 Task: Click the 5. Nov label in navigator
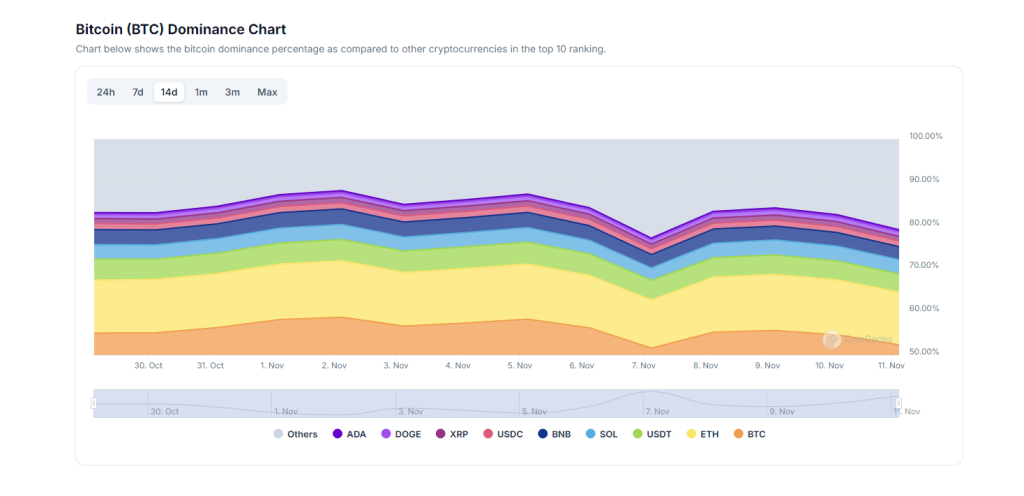[x=534, y=412]
